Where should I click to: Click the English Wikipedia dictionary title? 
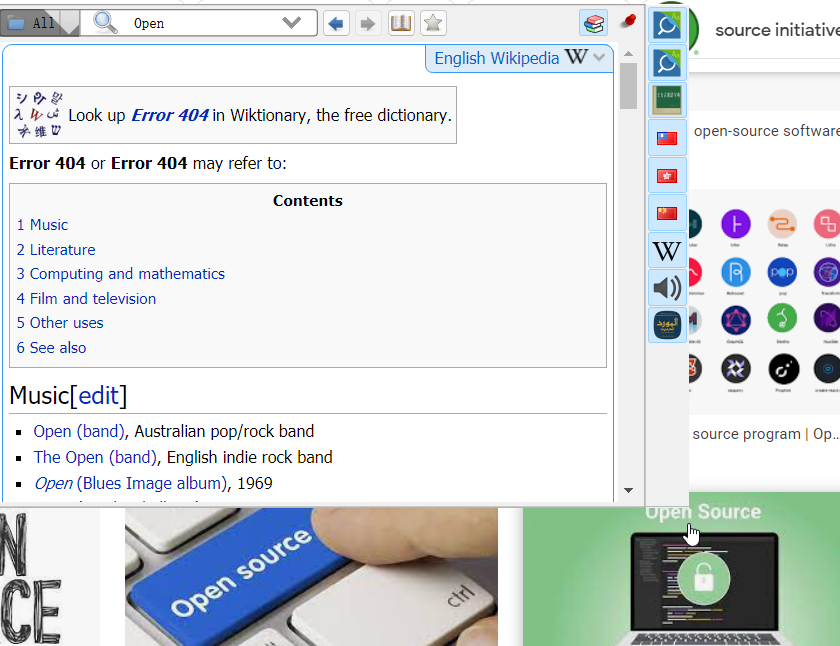(497, 58)
